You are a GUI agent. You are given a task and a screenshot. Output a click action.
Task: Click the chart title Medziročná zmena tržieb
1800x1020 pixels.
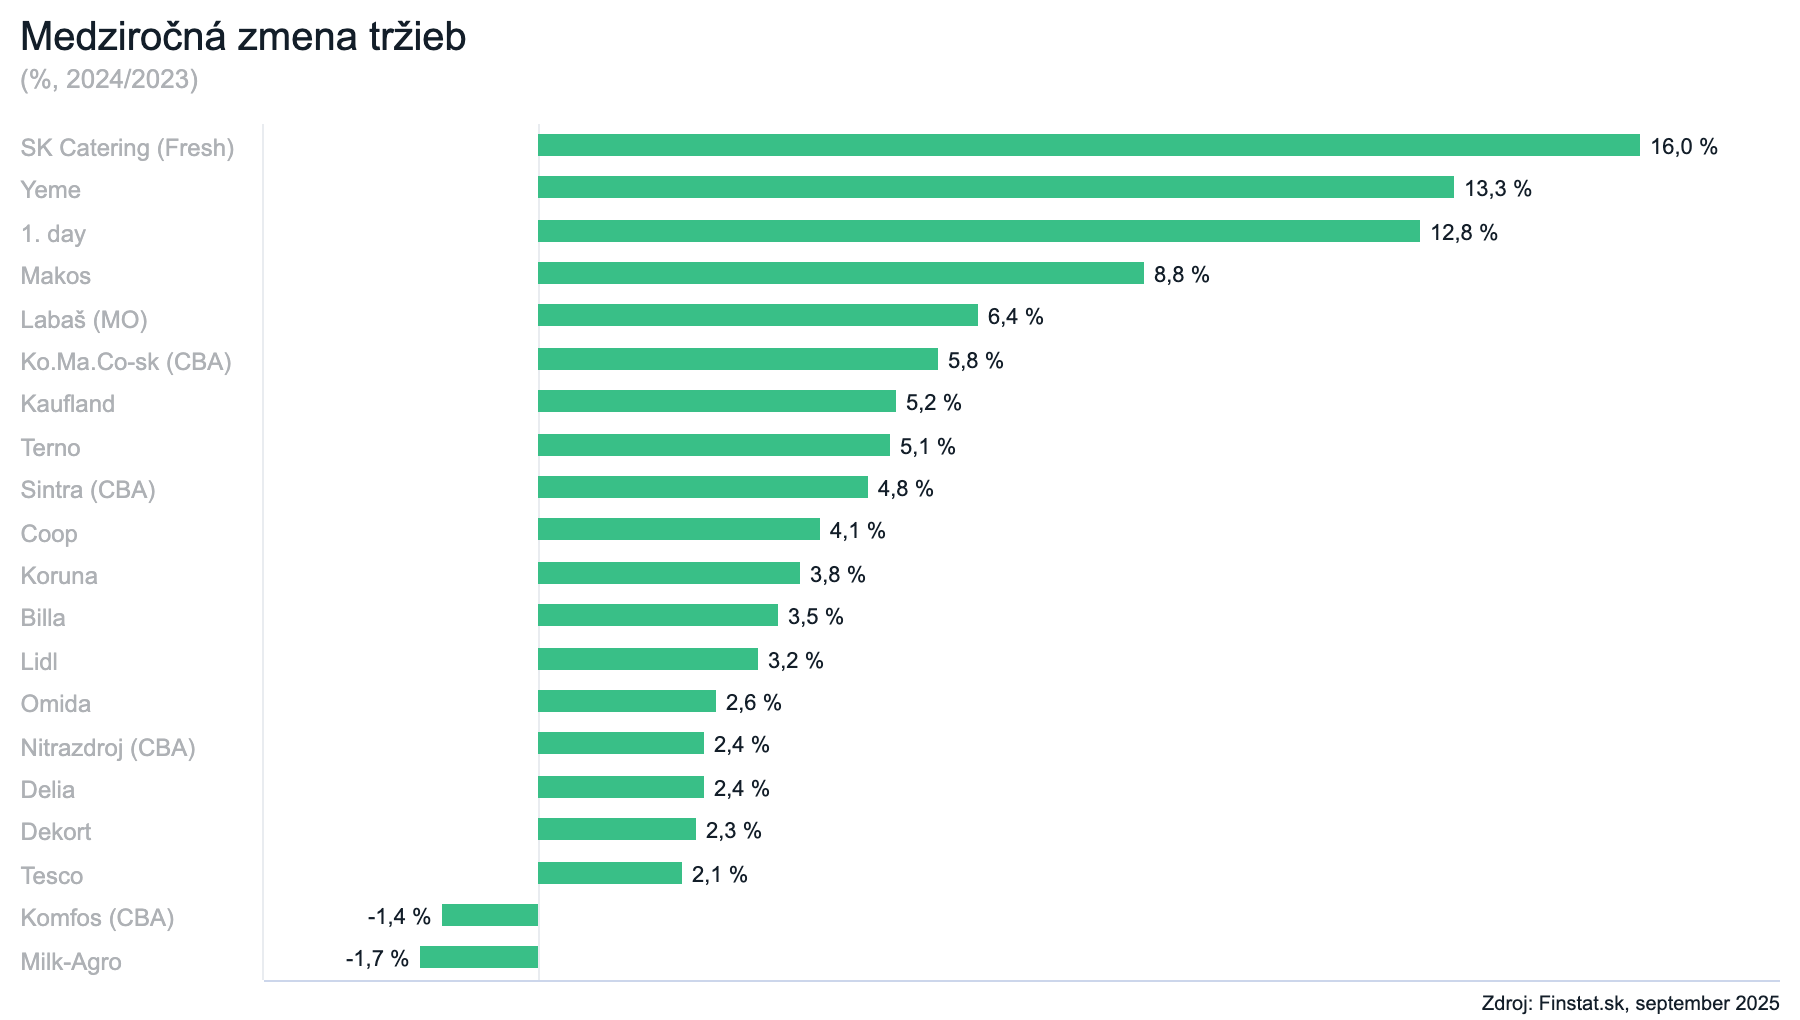click(243, 37)
